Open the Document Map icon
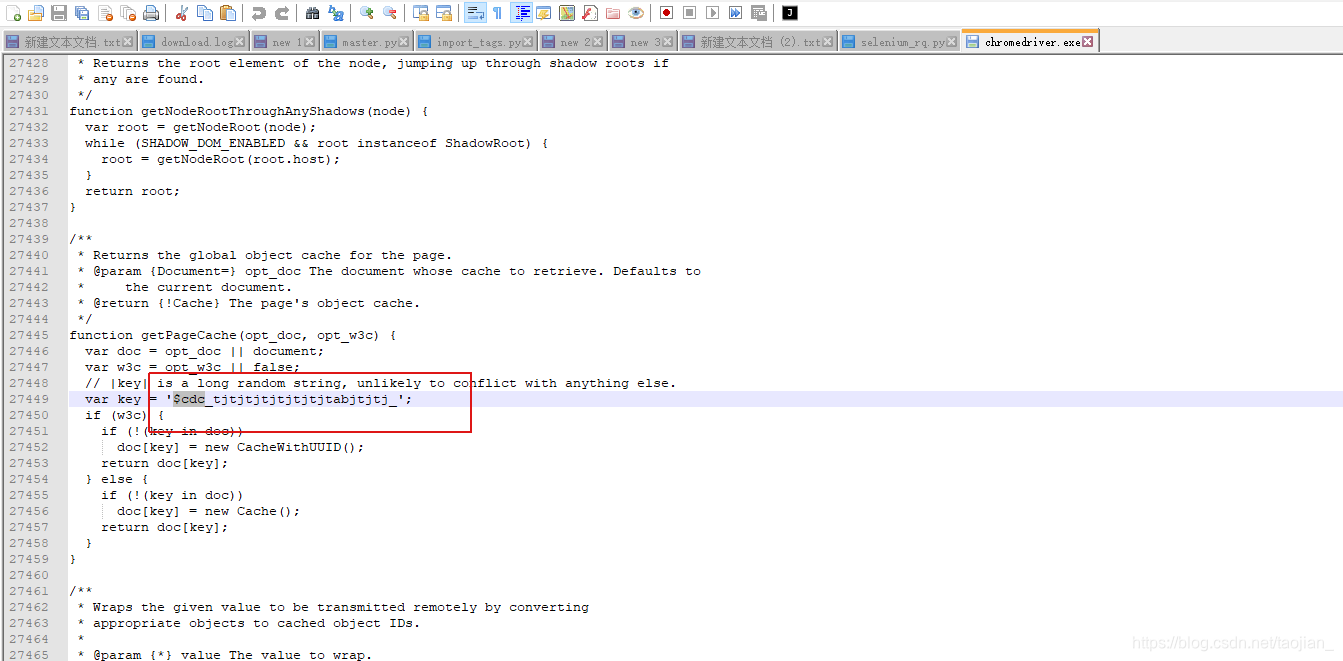Image resolution: width=1343 pixels, height=661 pixels. pyautogui.click(x=567, y=13)
